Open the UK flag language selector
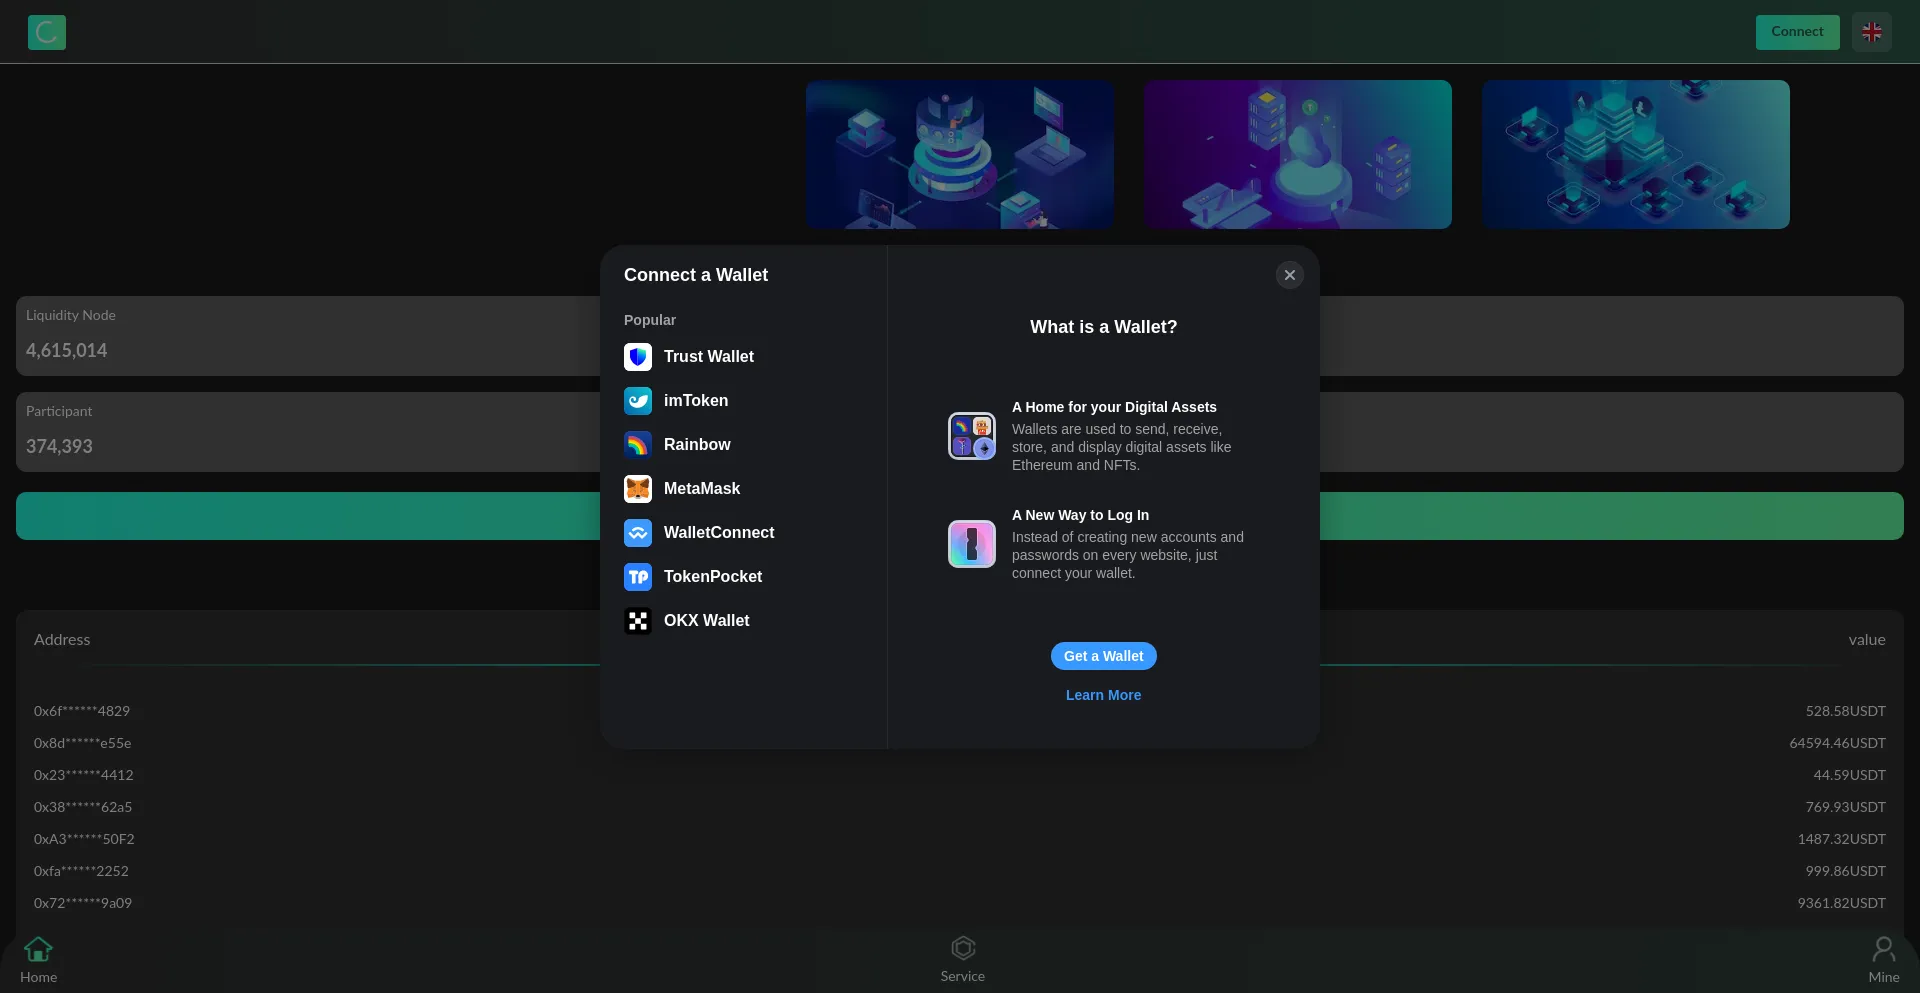The image size is (1920, 993). pyautogui.click(x=1872, y=32)
